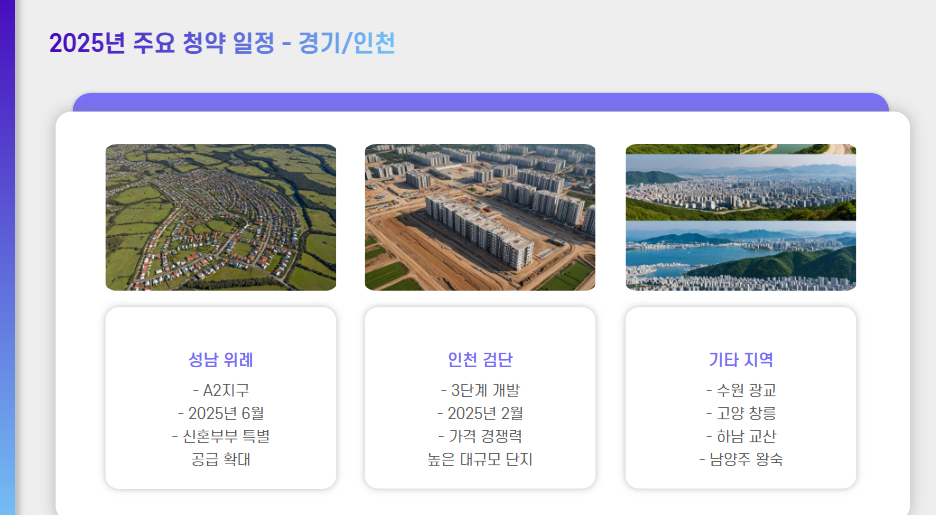Select the line - 고양 창릉
The image size is (936, 515).
coord(741,413)
